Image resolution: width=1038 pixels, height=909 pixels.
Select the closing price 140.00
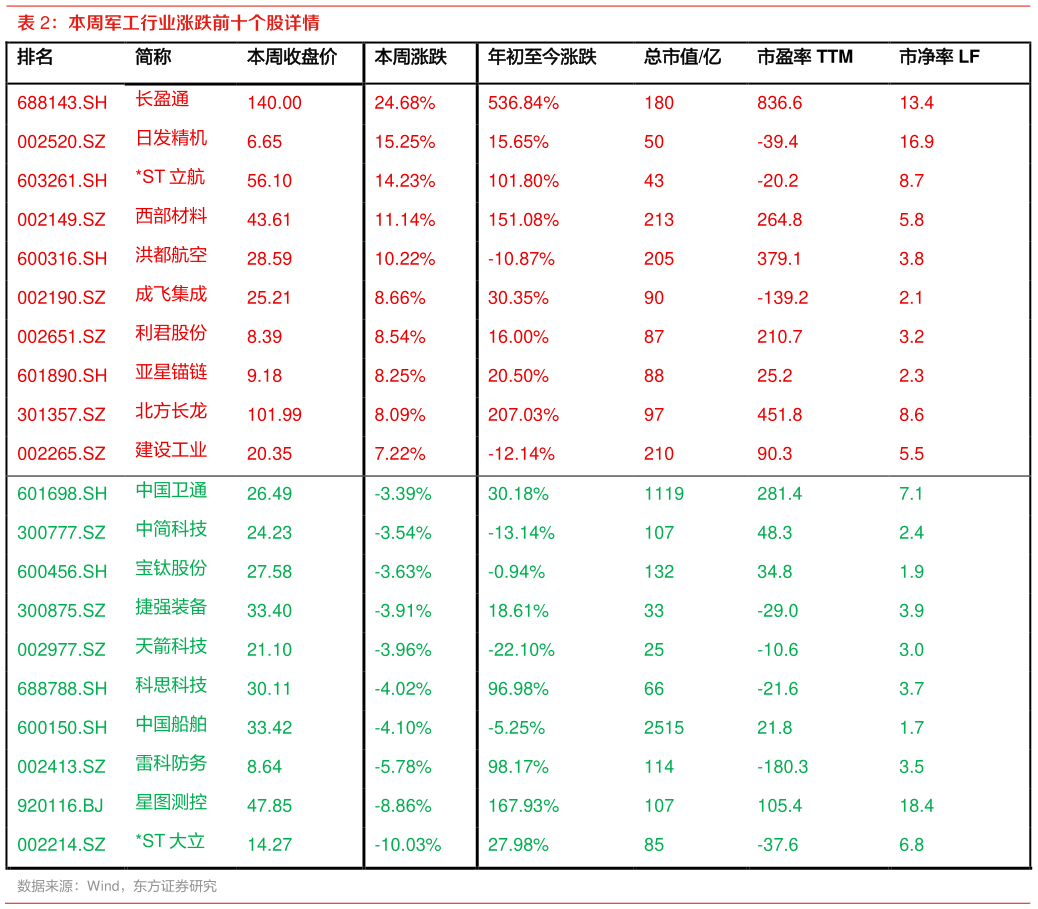coord(274,103)
